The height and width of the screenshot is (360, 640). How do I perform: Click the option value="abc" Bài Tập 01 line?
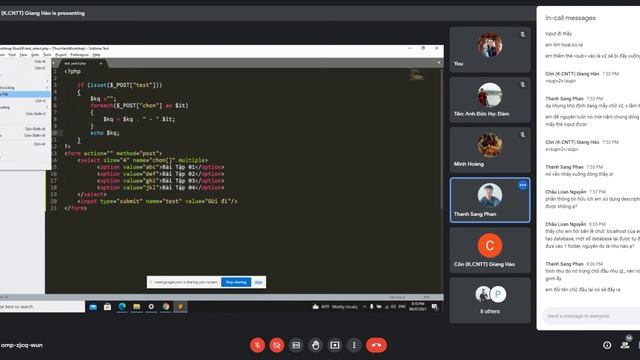coord(160,167)
